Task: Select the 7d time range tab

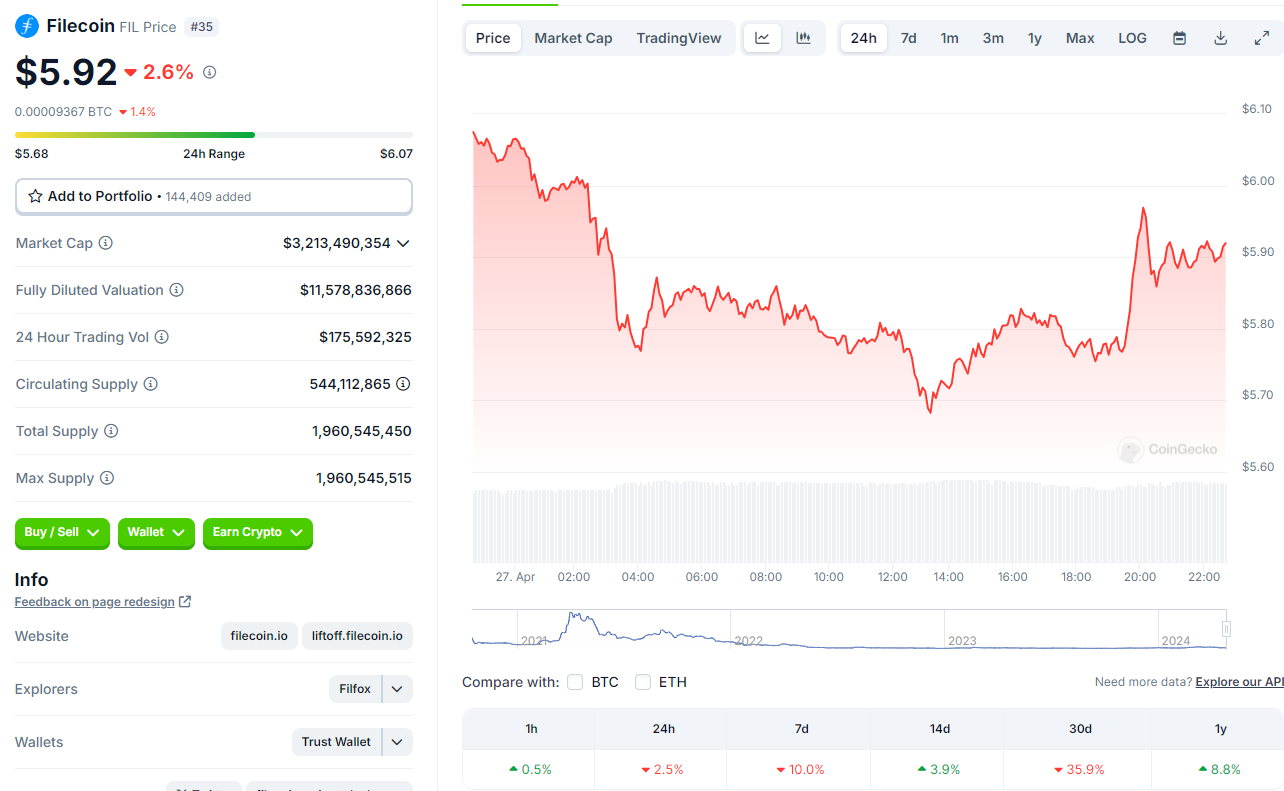Action: [x=908, y=38]
